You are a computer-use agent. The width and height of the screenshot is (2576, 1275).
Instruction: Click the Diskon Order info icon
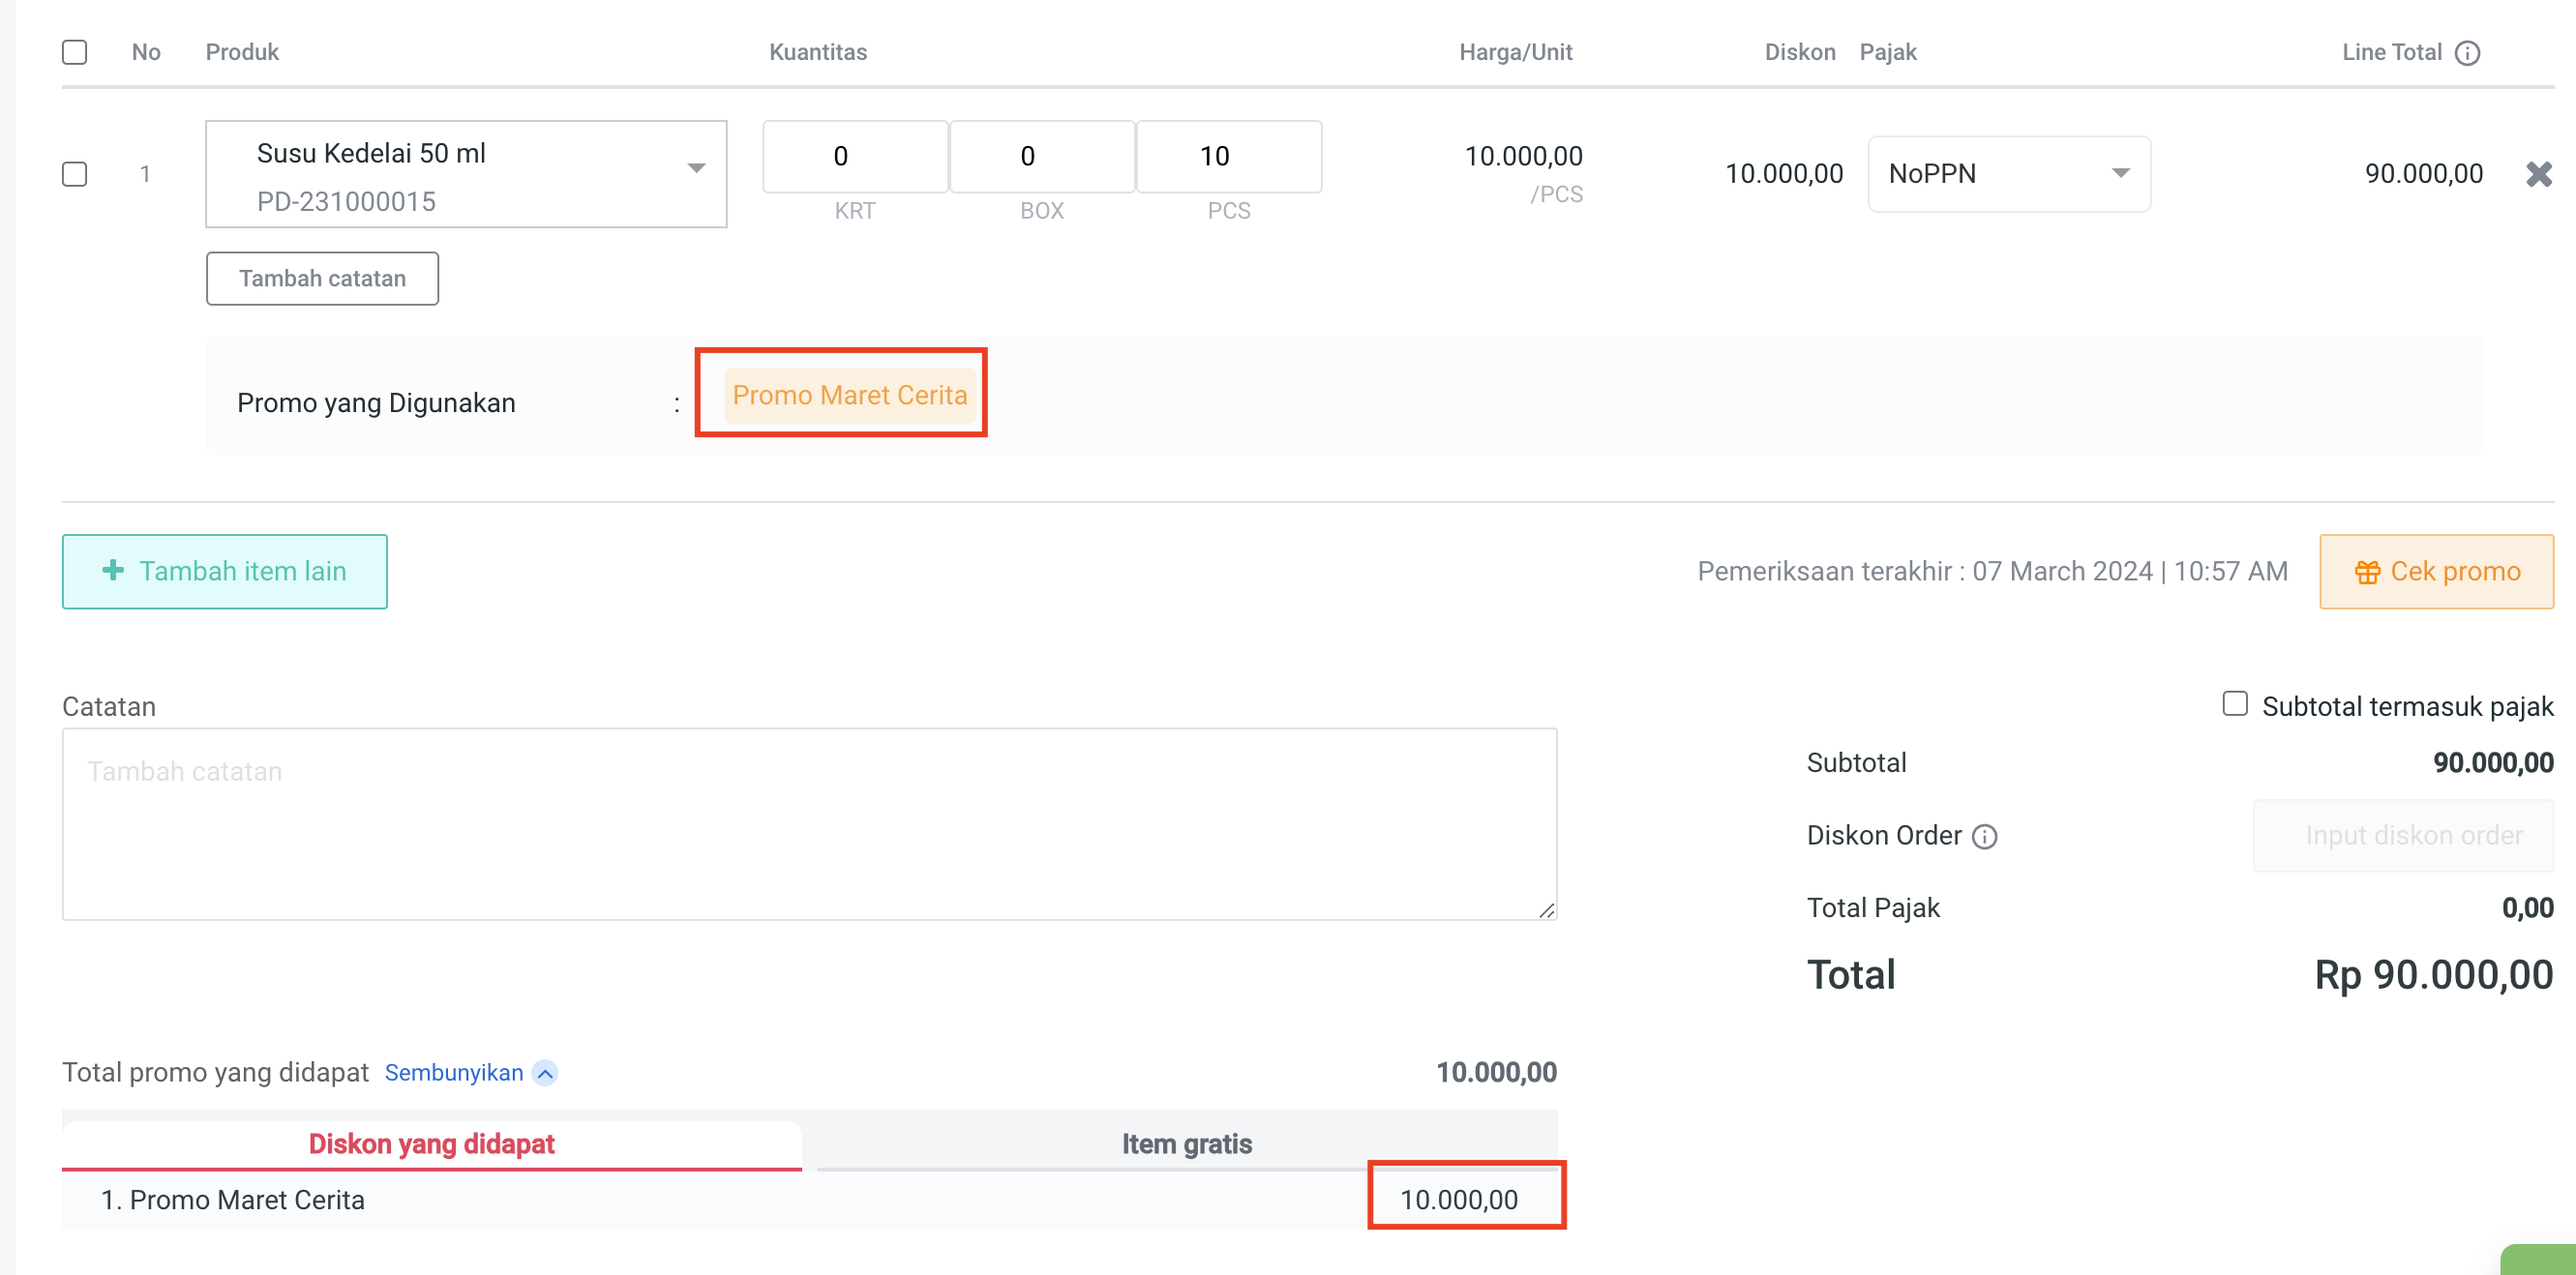(1984, 836)
